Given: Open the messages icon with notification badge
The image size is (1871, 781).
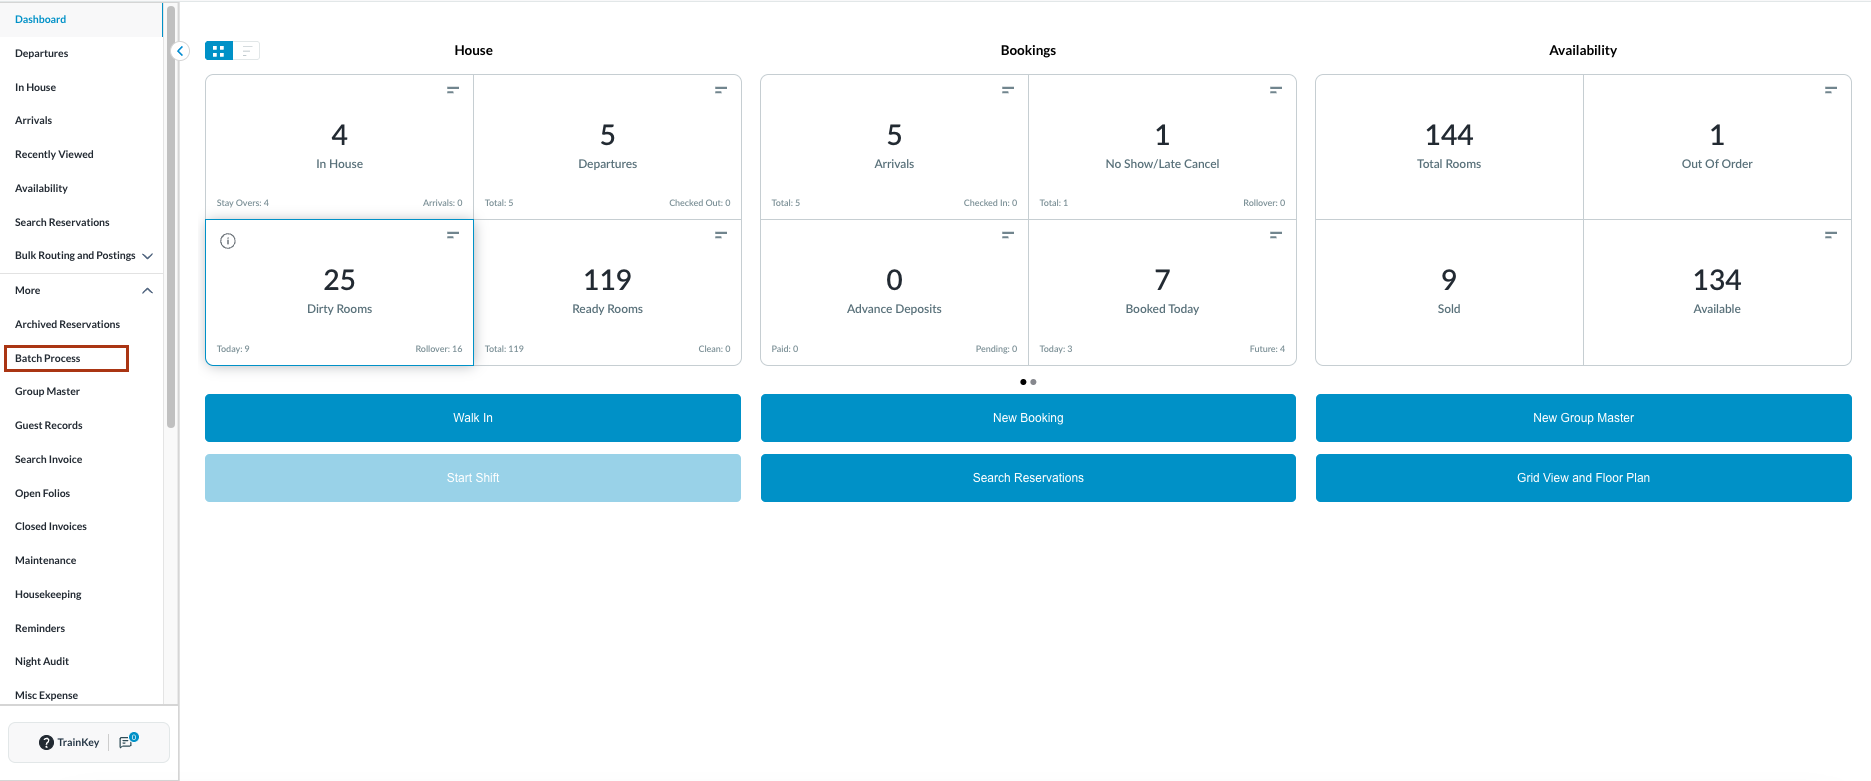Looking at the screenshot, I should pyautogui.click(x=127, y=742).
